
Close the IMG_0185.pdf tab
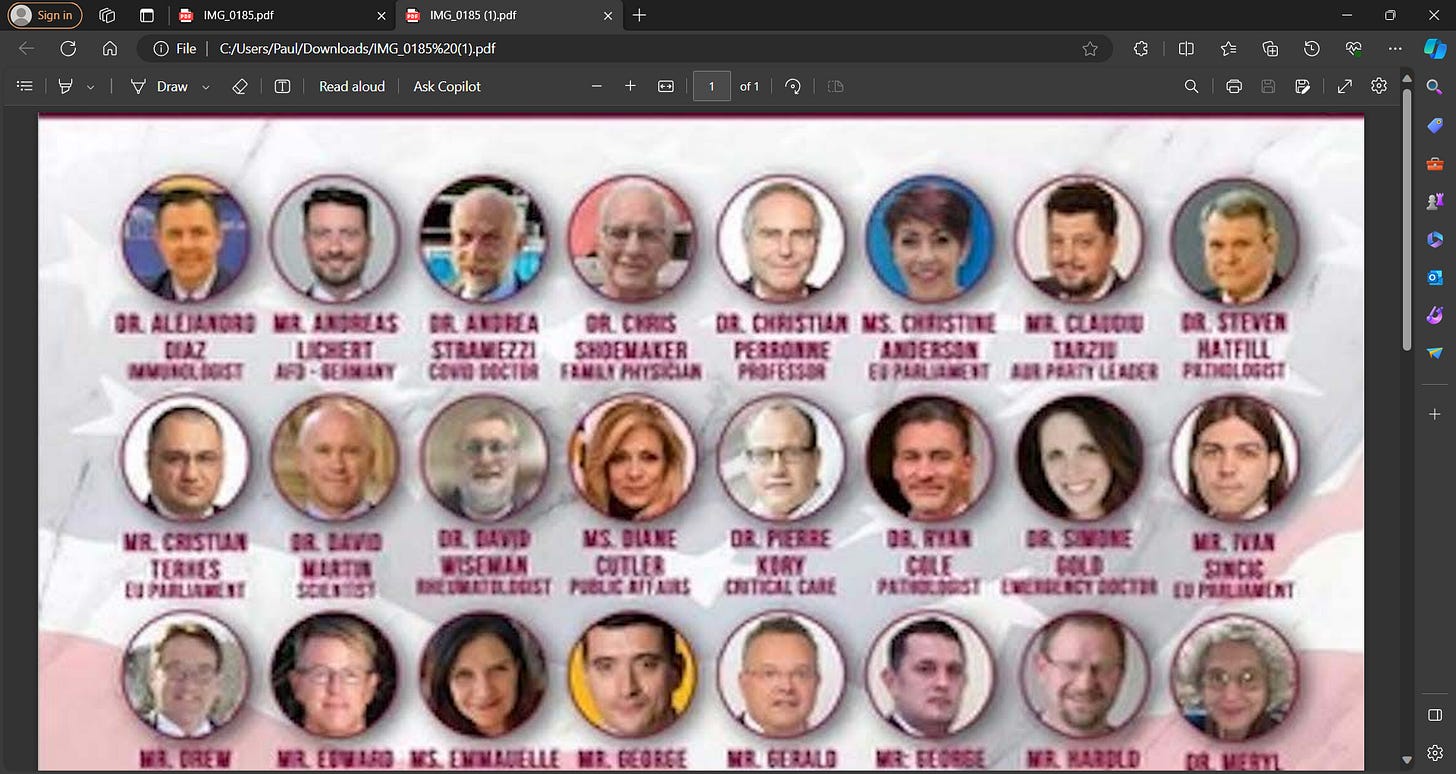381,15
